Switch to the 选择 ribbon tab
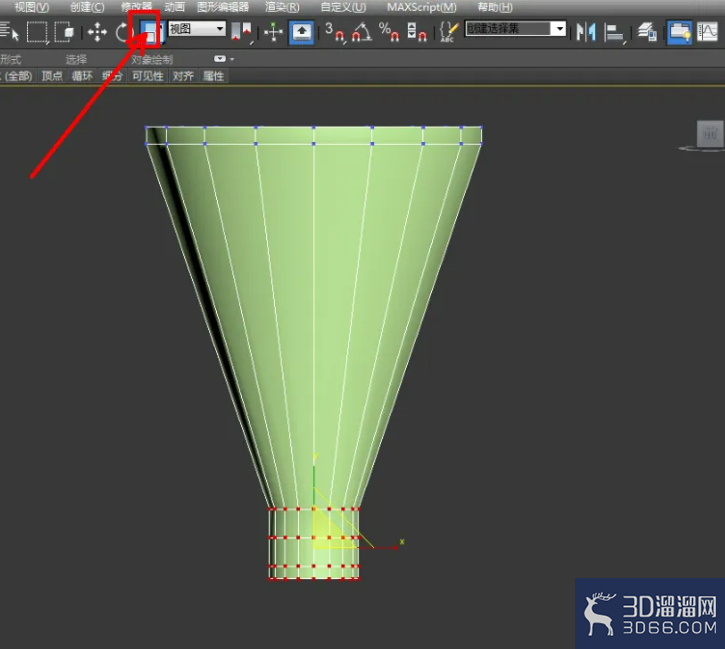This screenshot has height=649, width=725. (76, 60)
